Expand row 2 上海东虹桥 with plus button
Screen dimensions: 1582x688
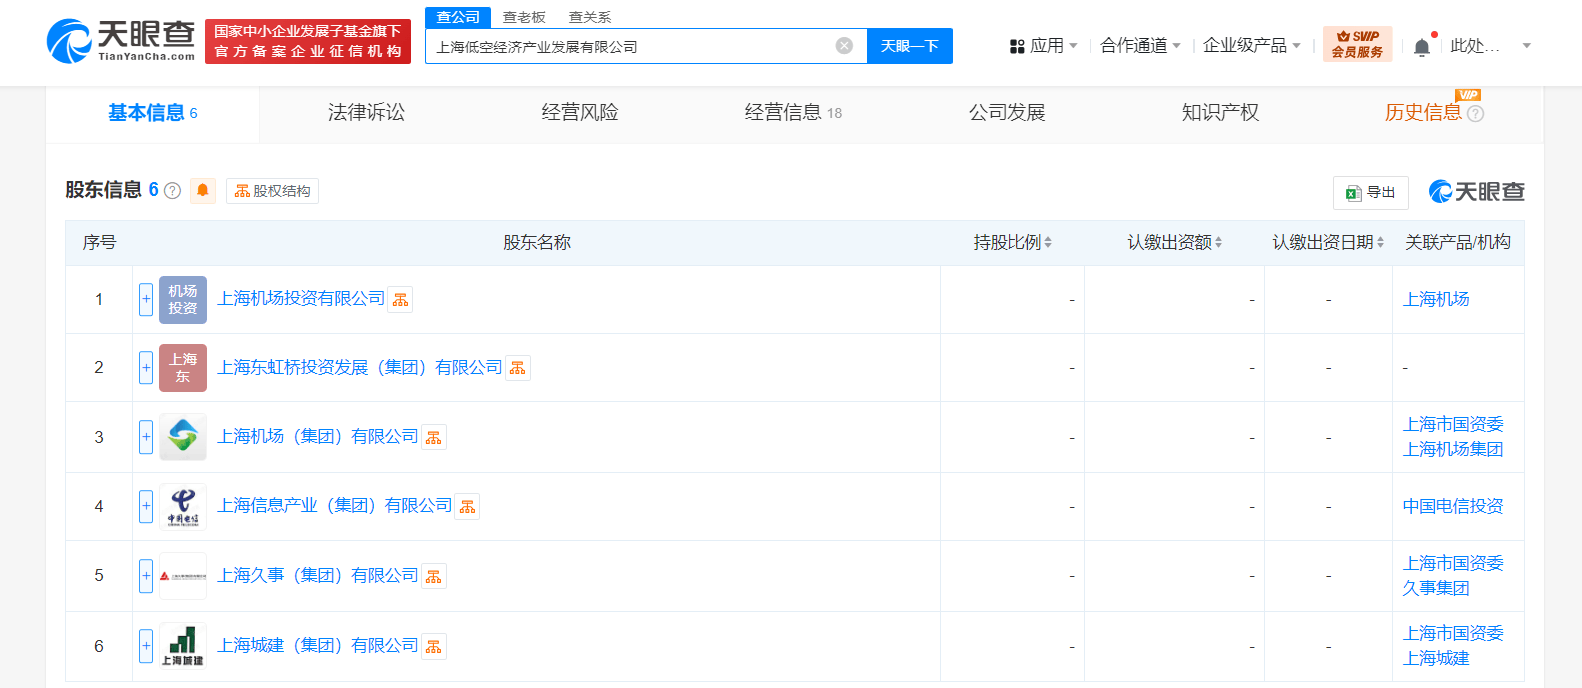point(146,368)
